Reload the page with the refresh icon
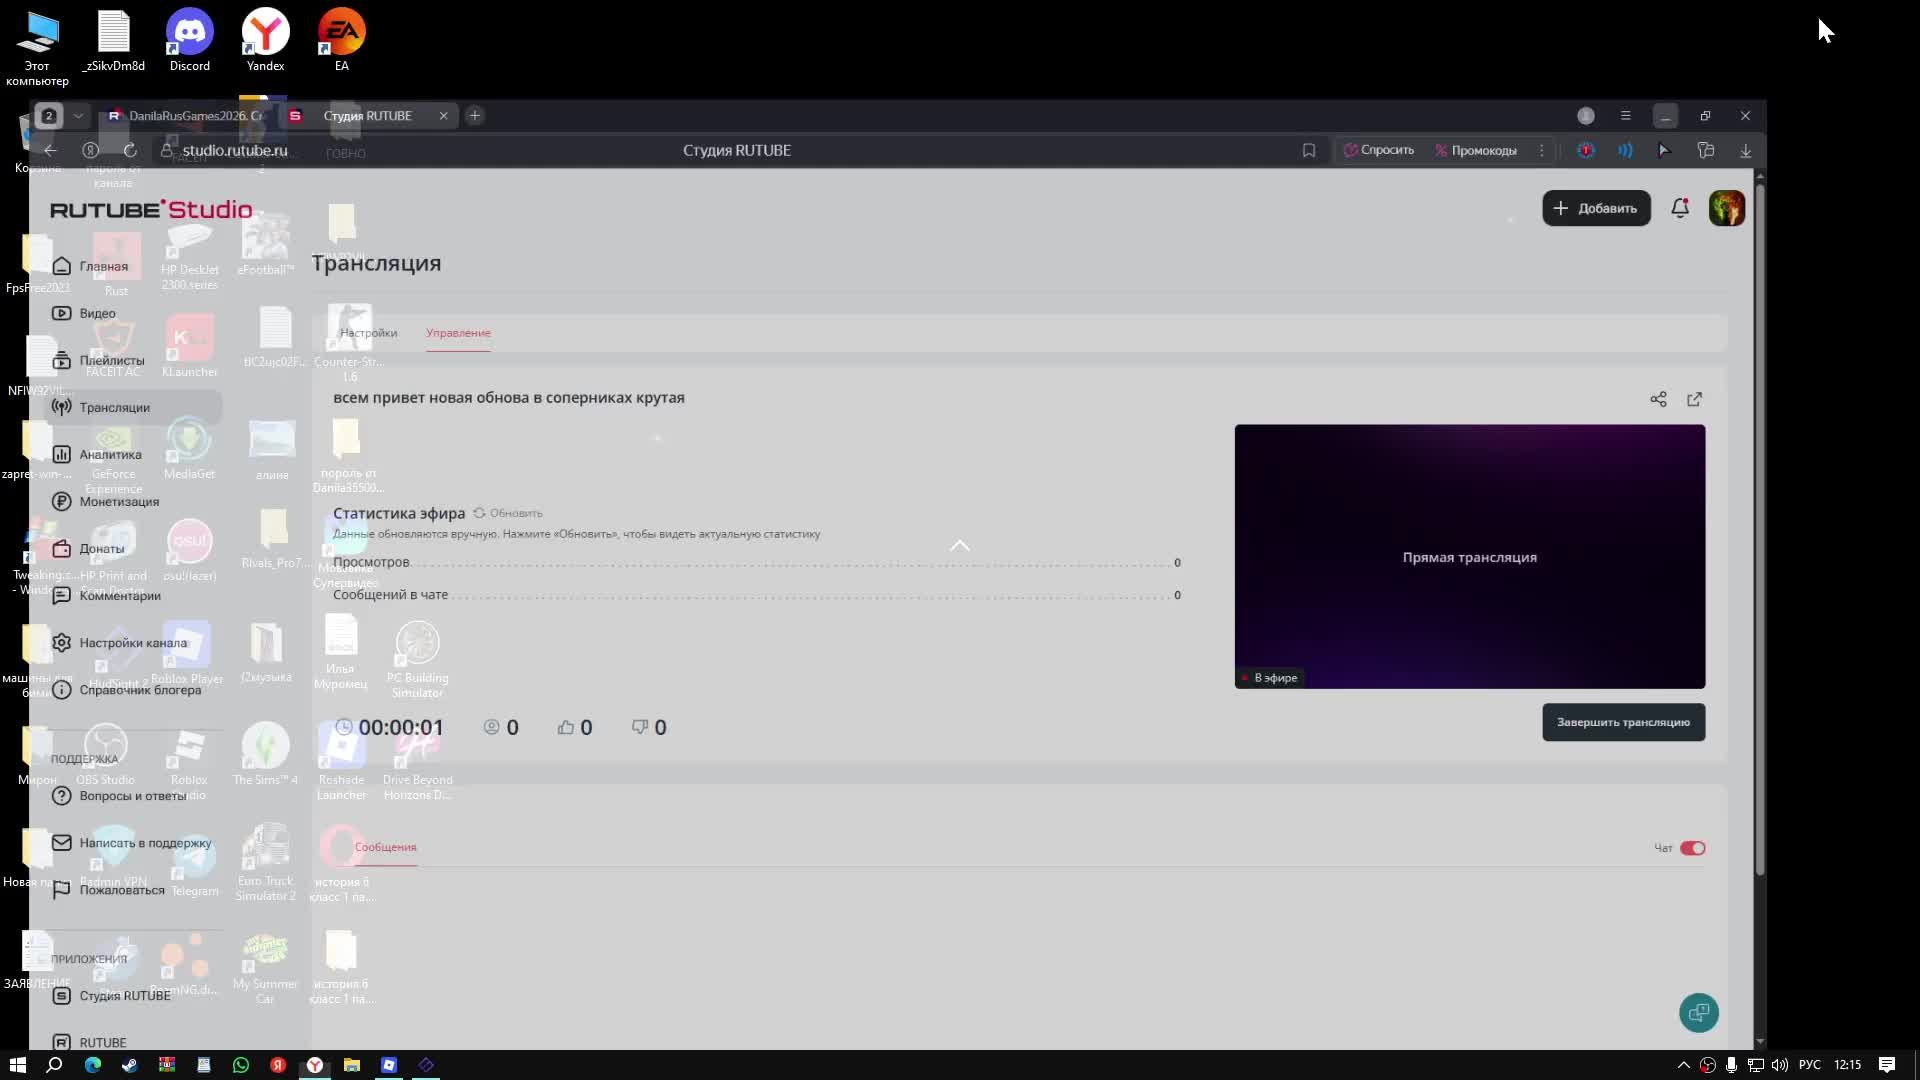 (130, 150)
